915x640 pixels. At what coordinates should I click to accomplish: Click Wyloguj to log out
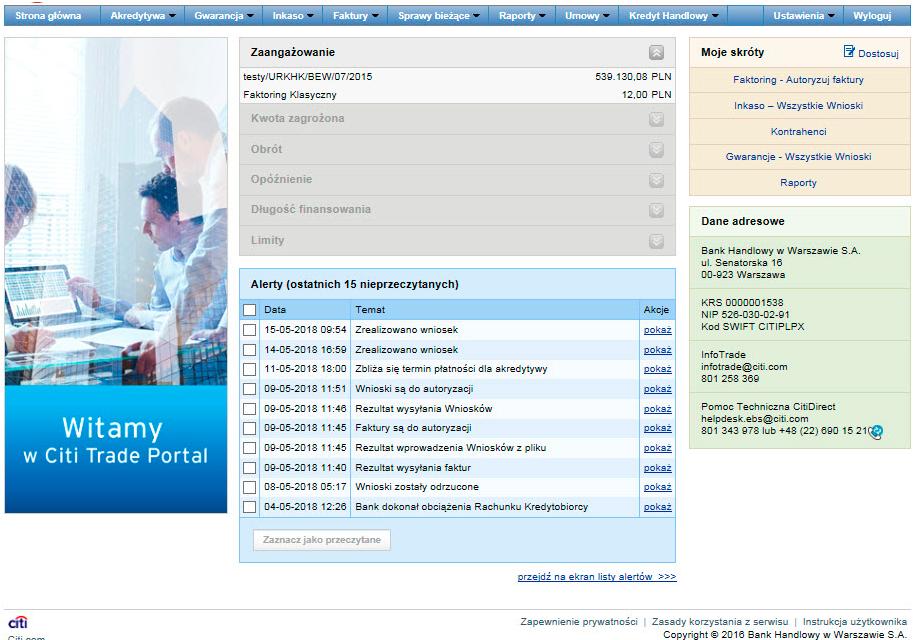coord(872,16)
